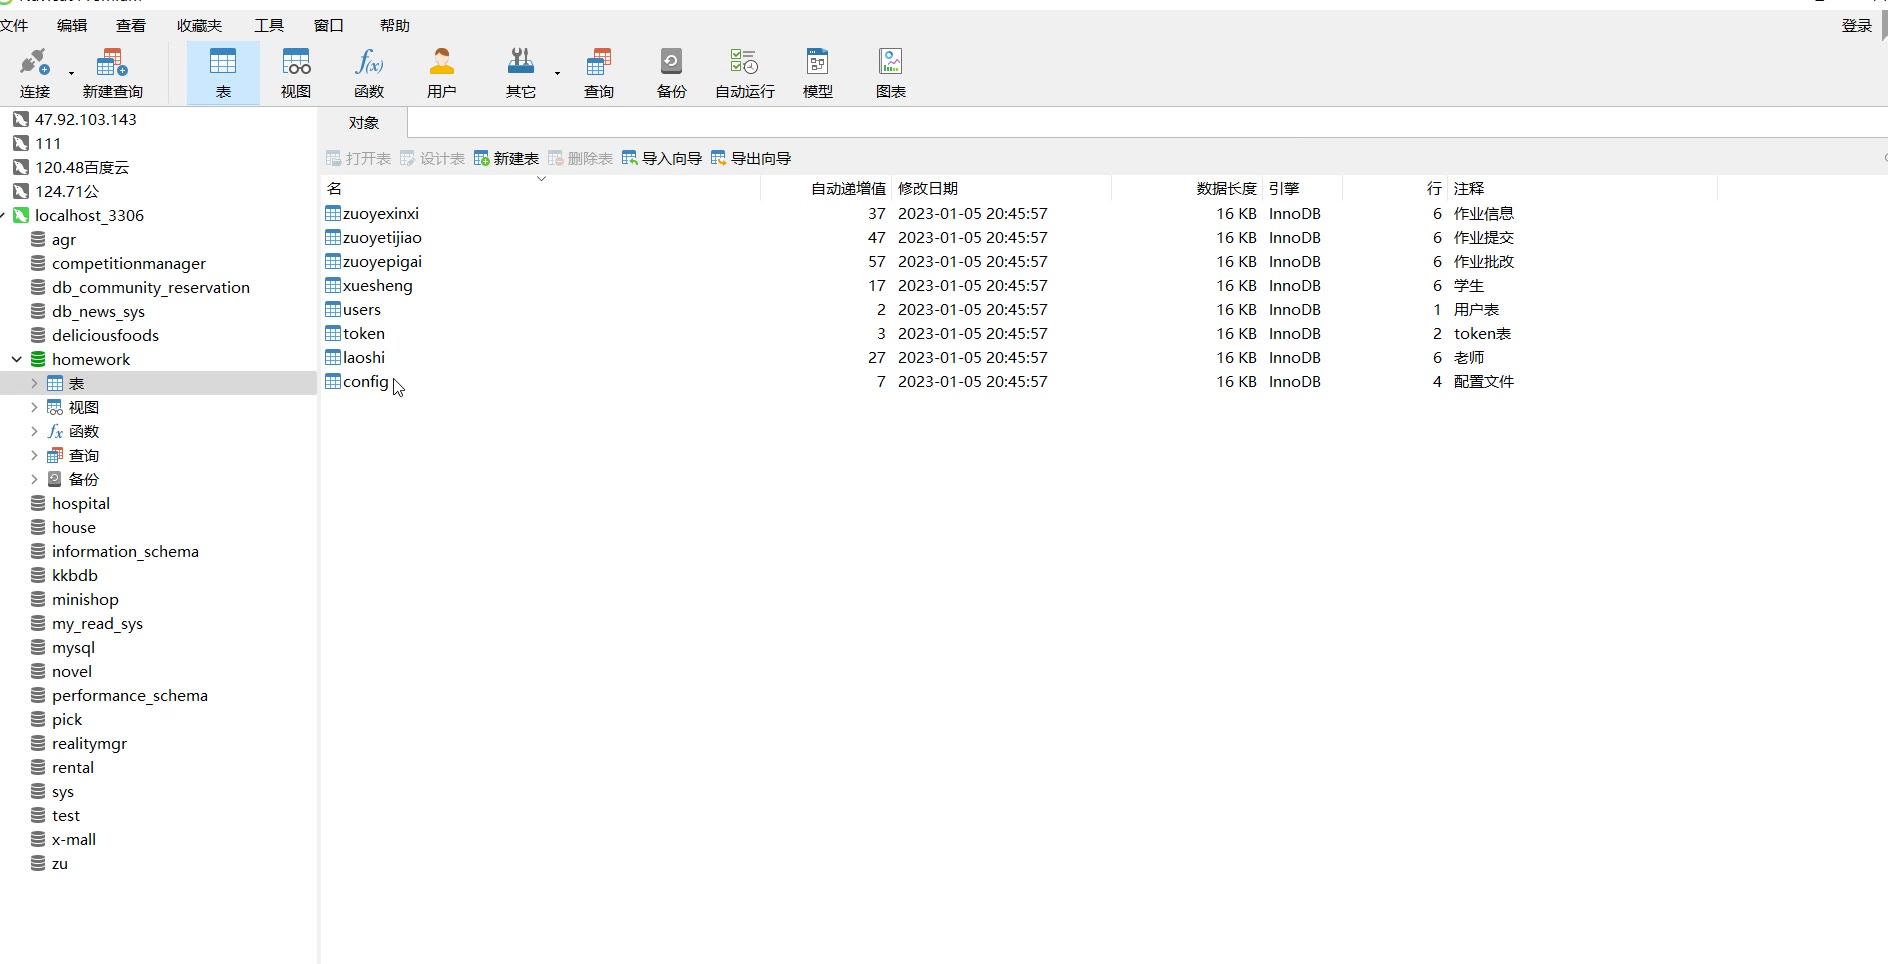The height and width of the screenshot is (964, 1888).
Task: Click the 登录 (Login) link
Action: tap(1857, 25)
